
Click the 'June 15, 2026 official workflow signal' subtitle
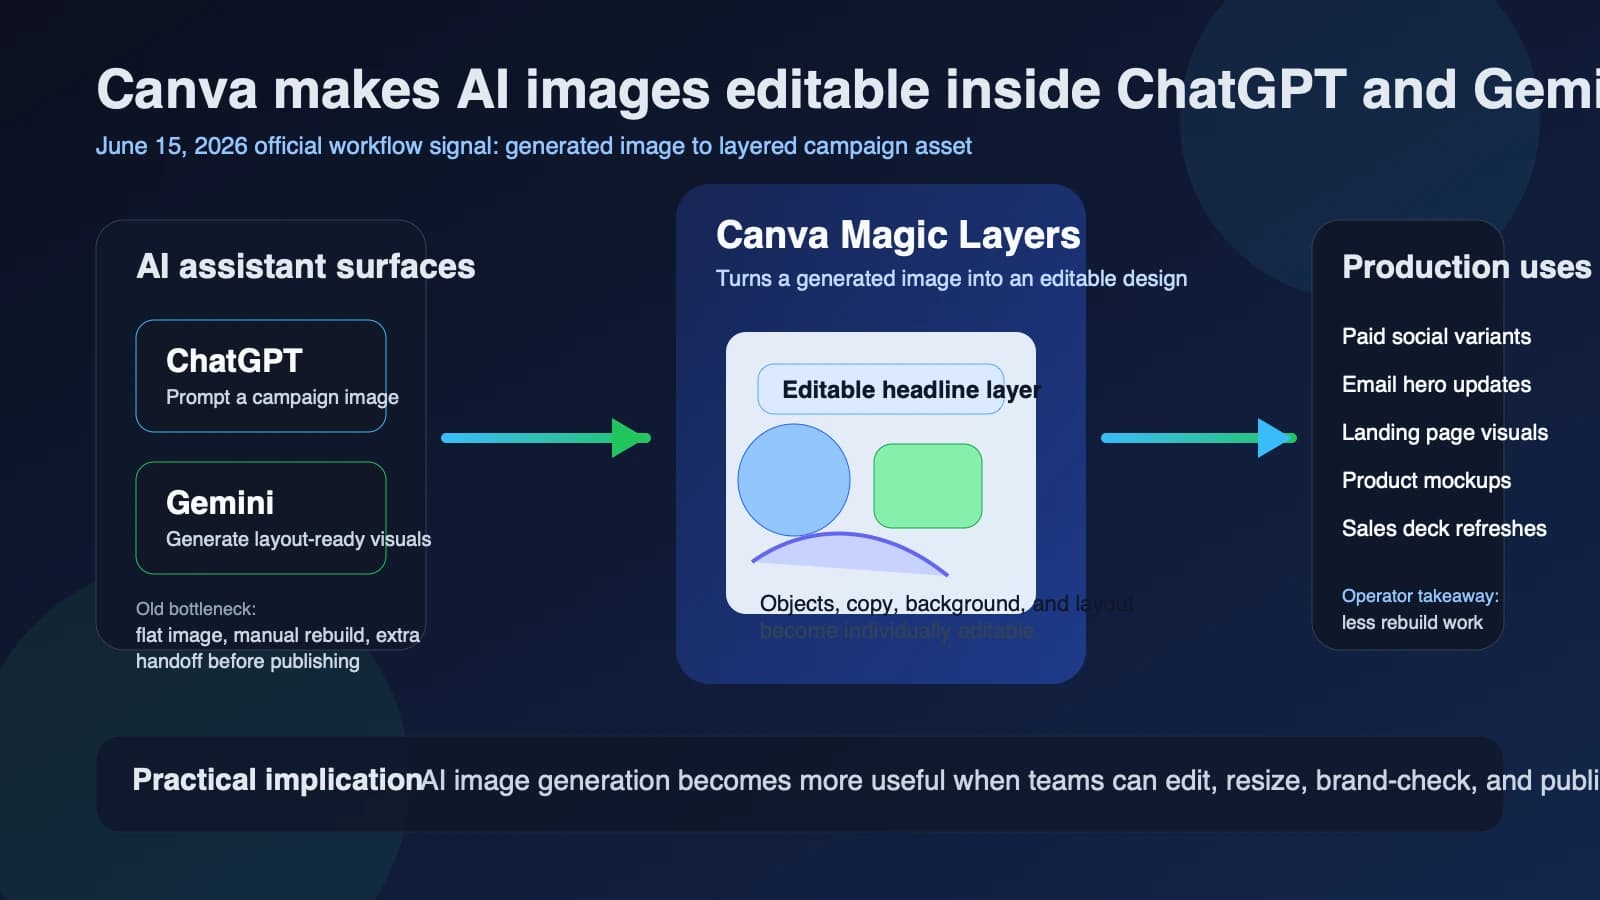pyautogui.click(x=534, y=146)
